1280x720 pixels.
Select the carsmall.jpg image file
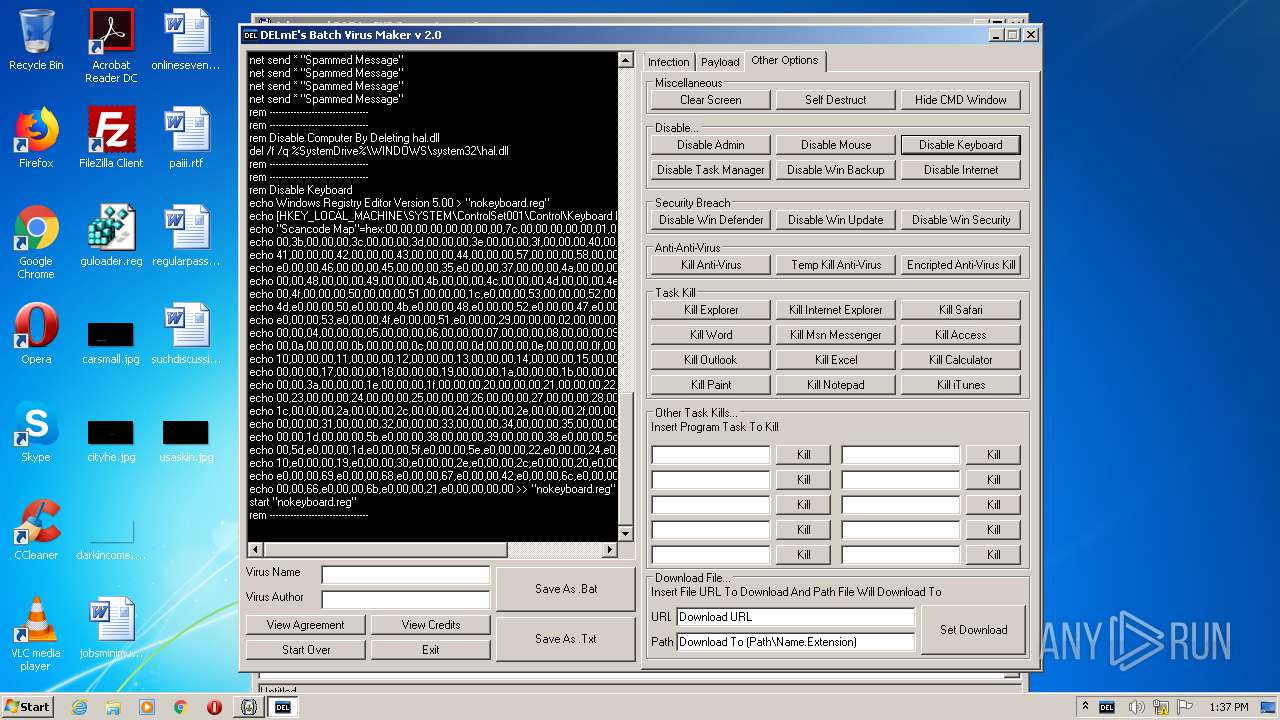pyautogui.click(x=111, y=342)
